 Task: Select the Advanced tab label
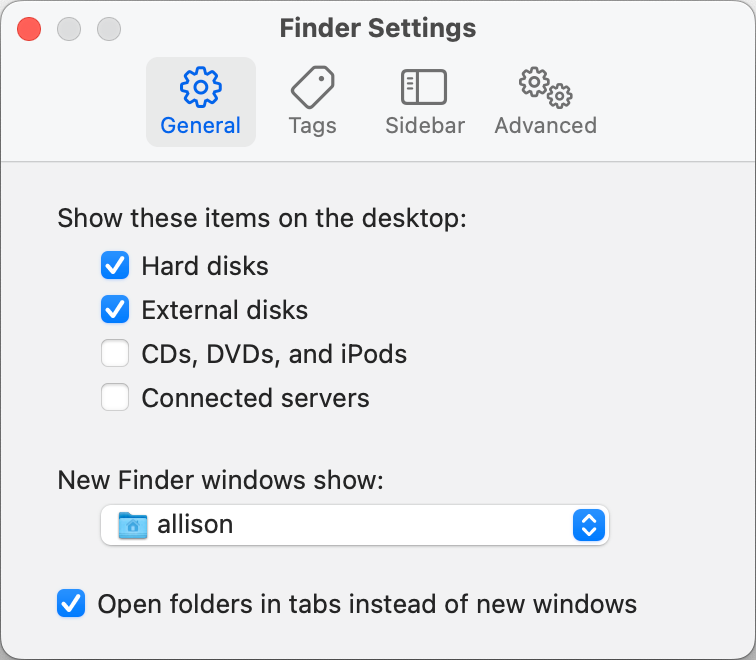coord(545,126)
